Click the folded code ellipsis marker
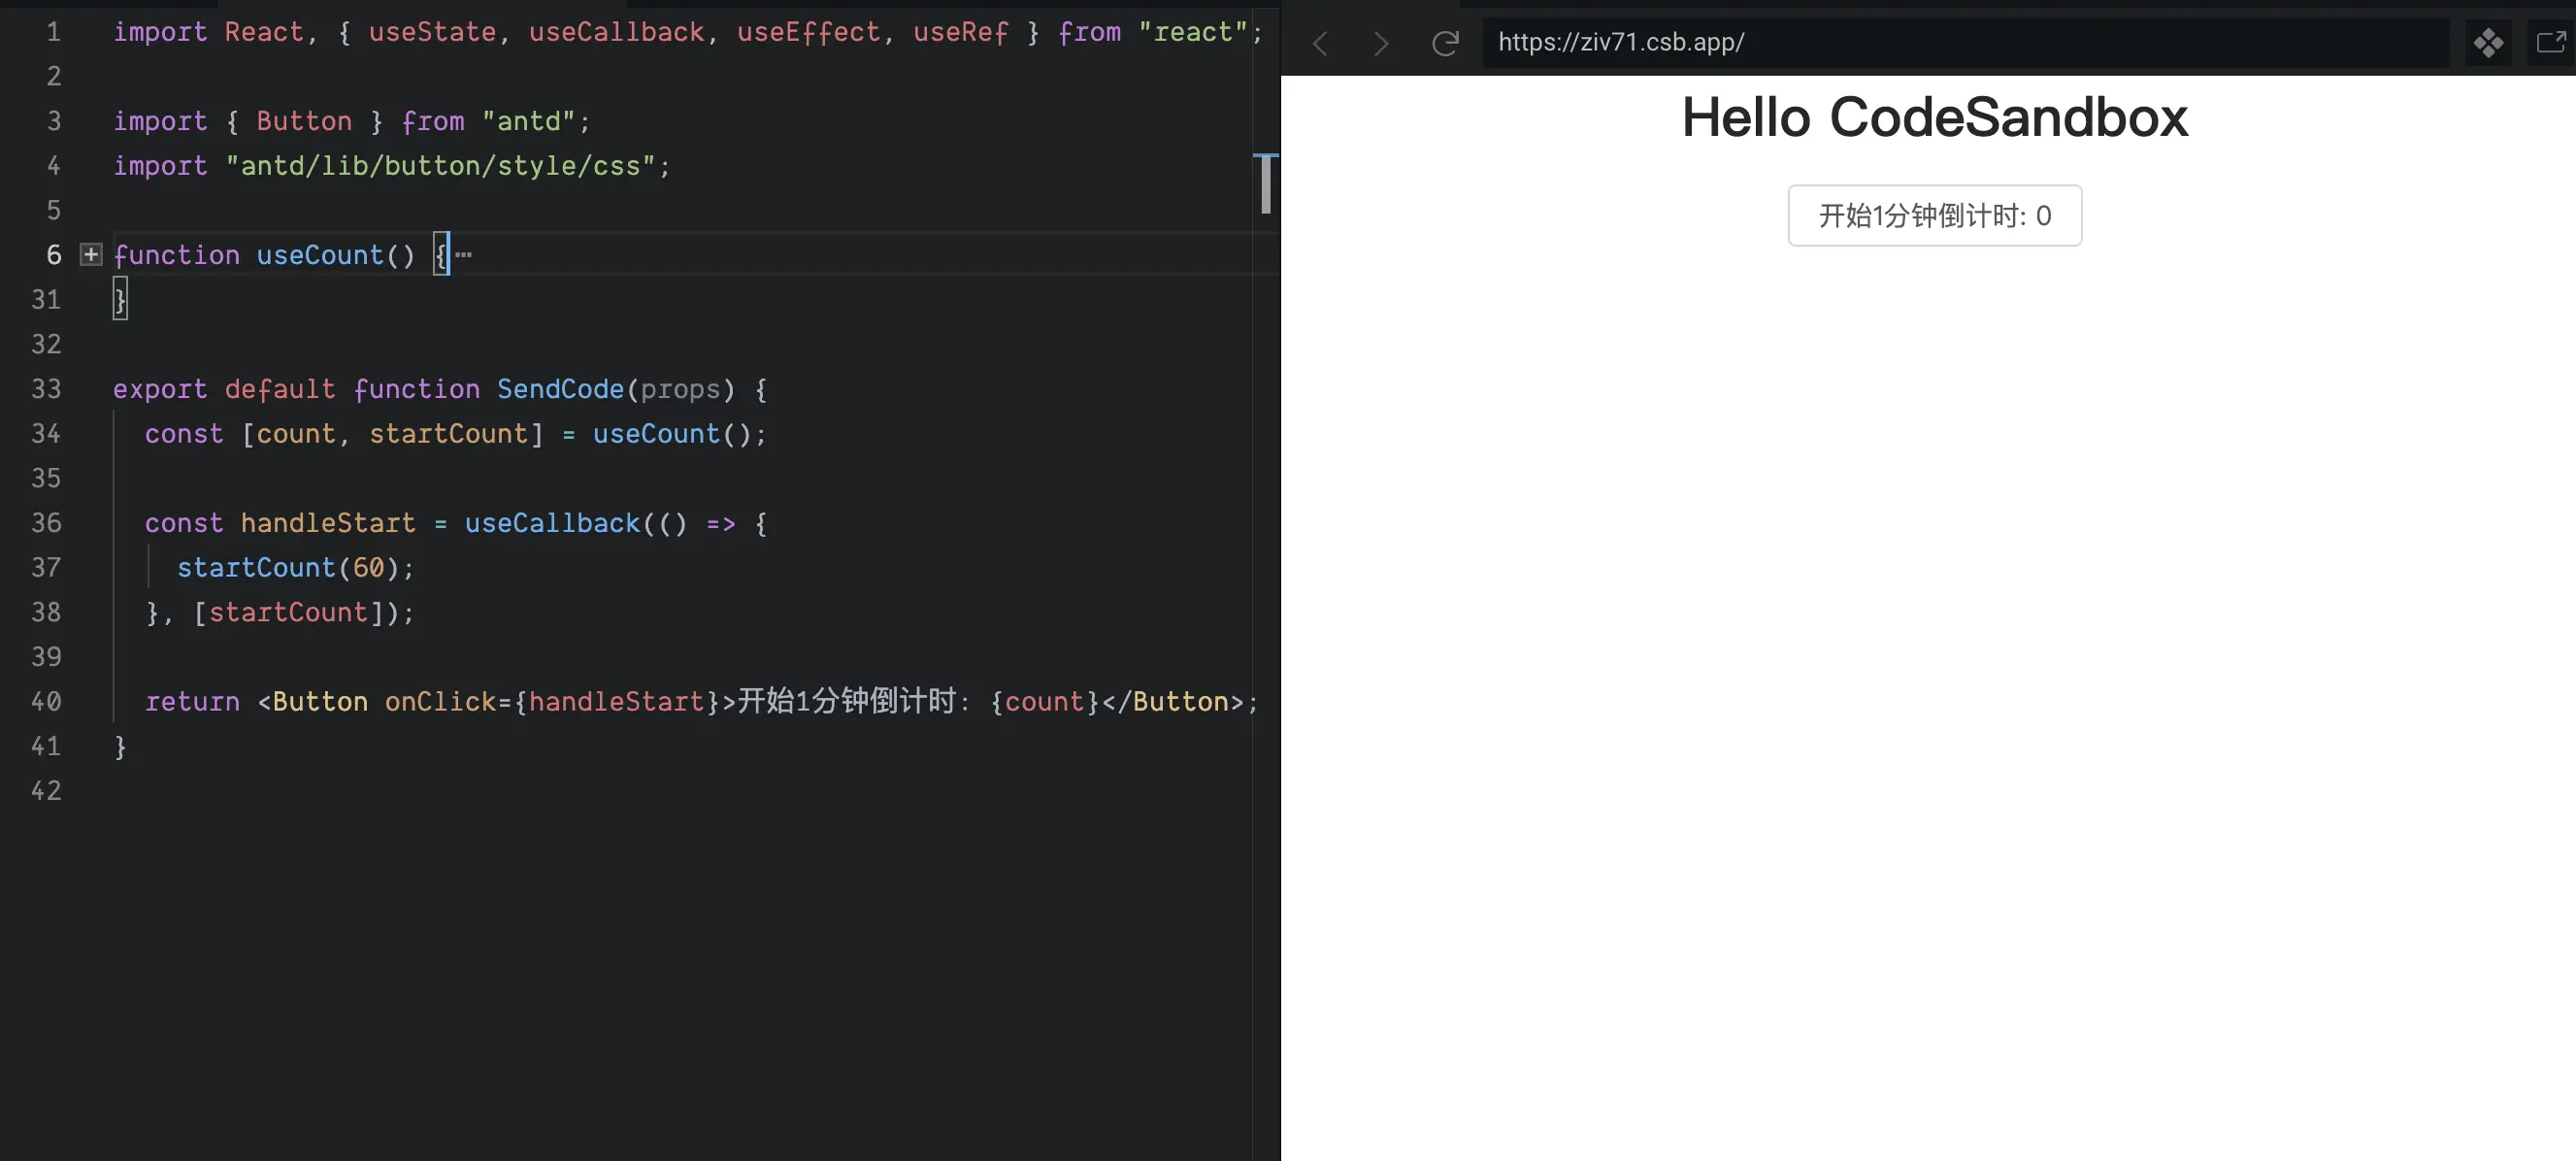The width and height of the screenshot is (2576, 1161). pos(464,255)
